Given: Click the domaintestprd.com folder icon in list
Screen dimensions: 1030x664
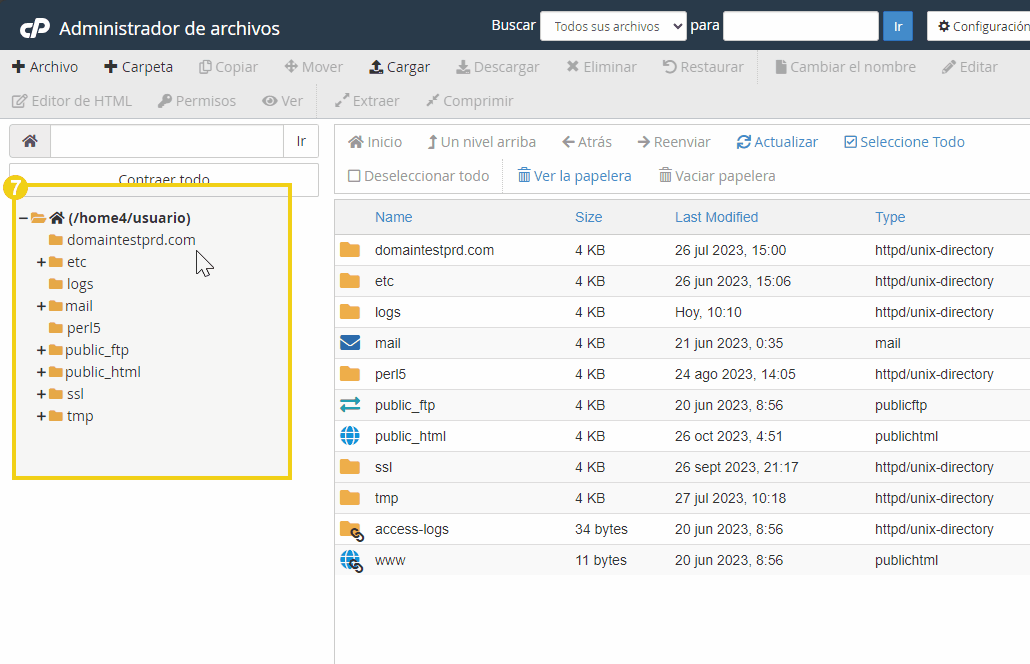Looking at the screenshot, I should pyautogui.click(x=350, y=250).
